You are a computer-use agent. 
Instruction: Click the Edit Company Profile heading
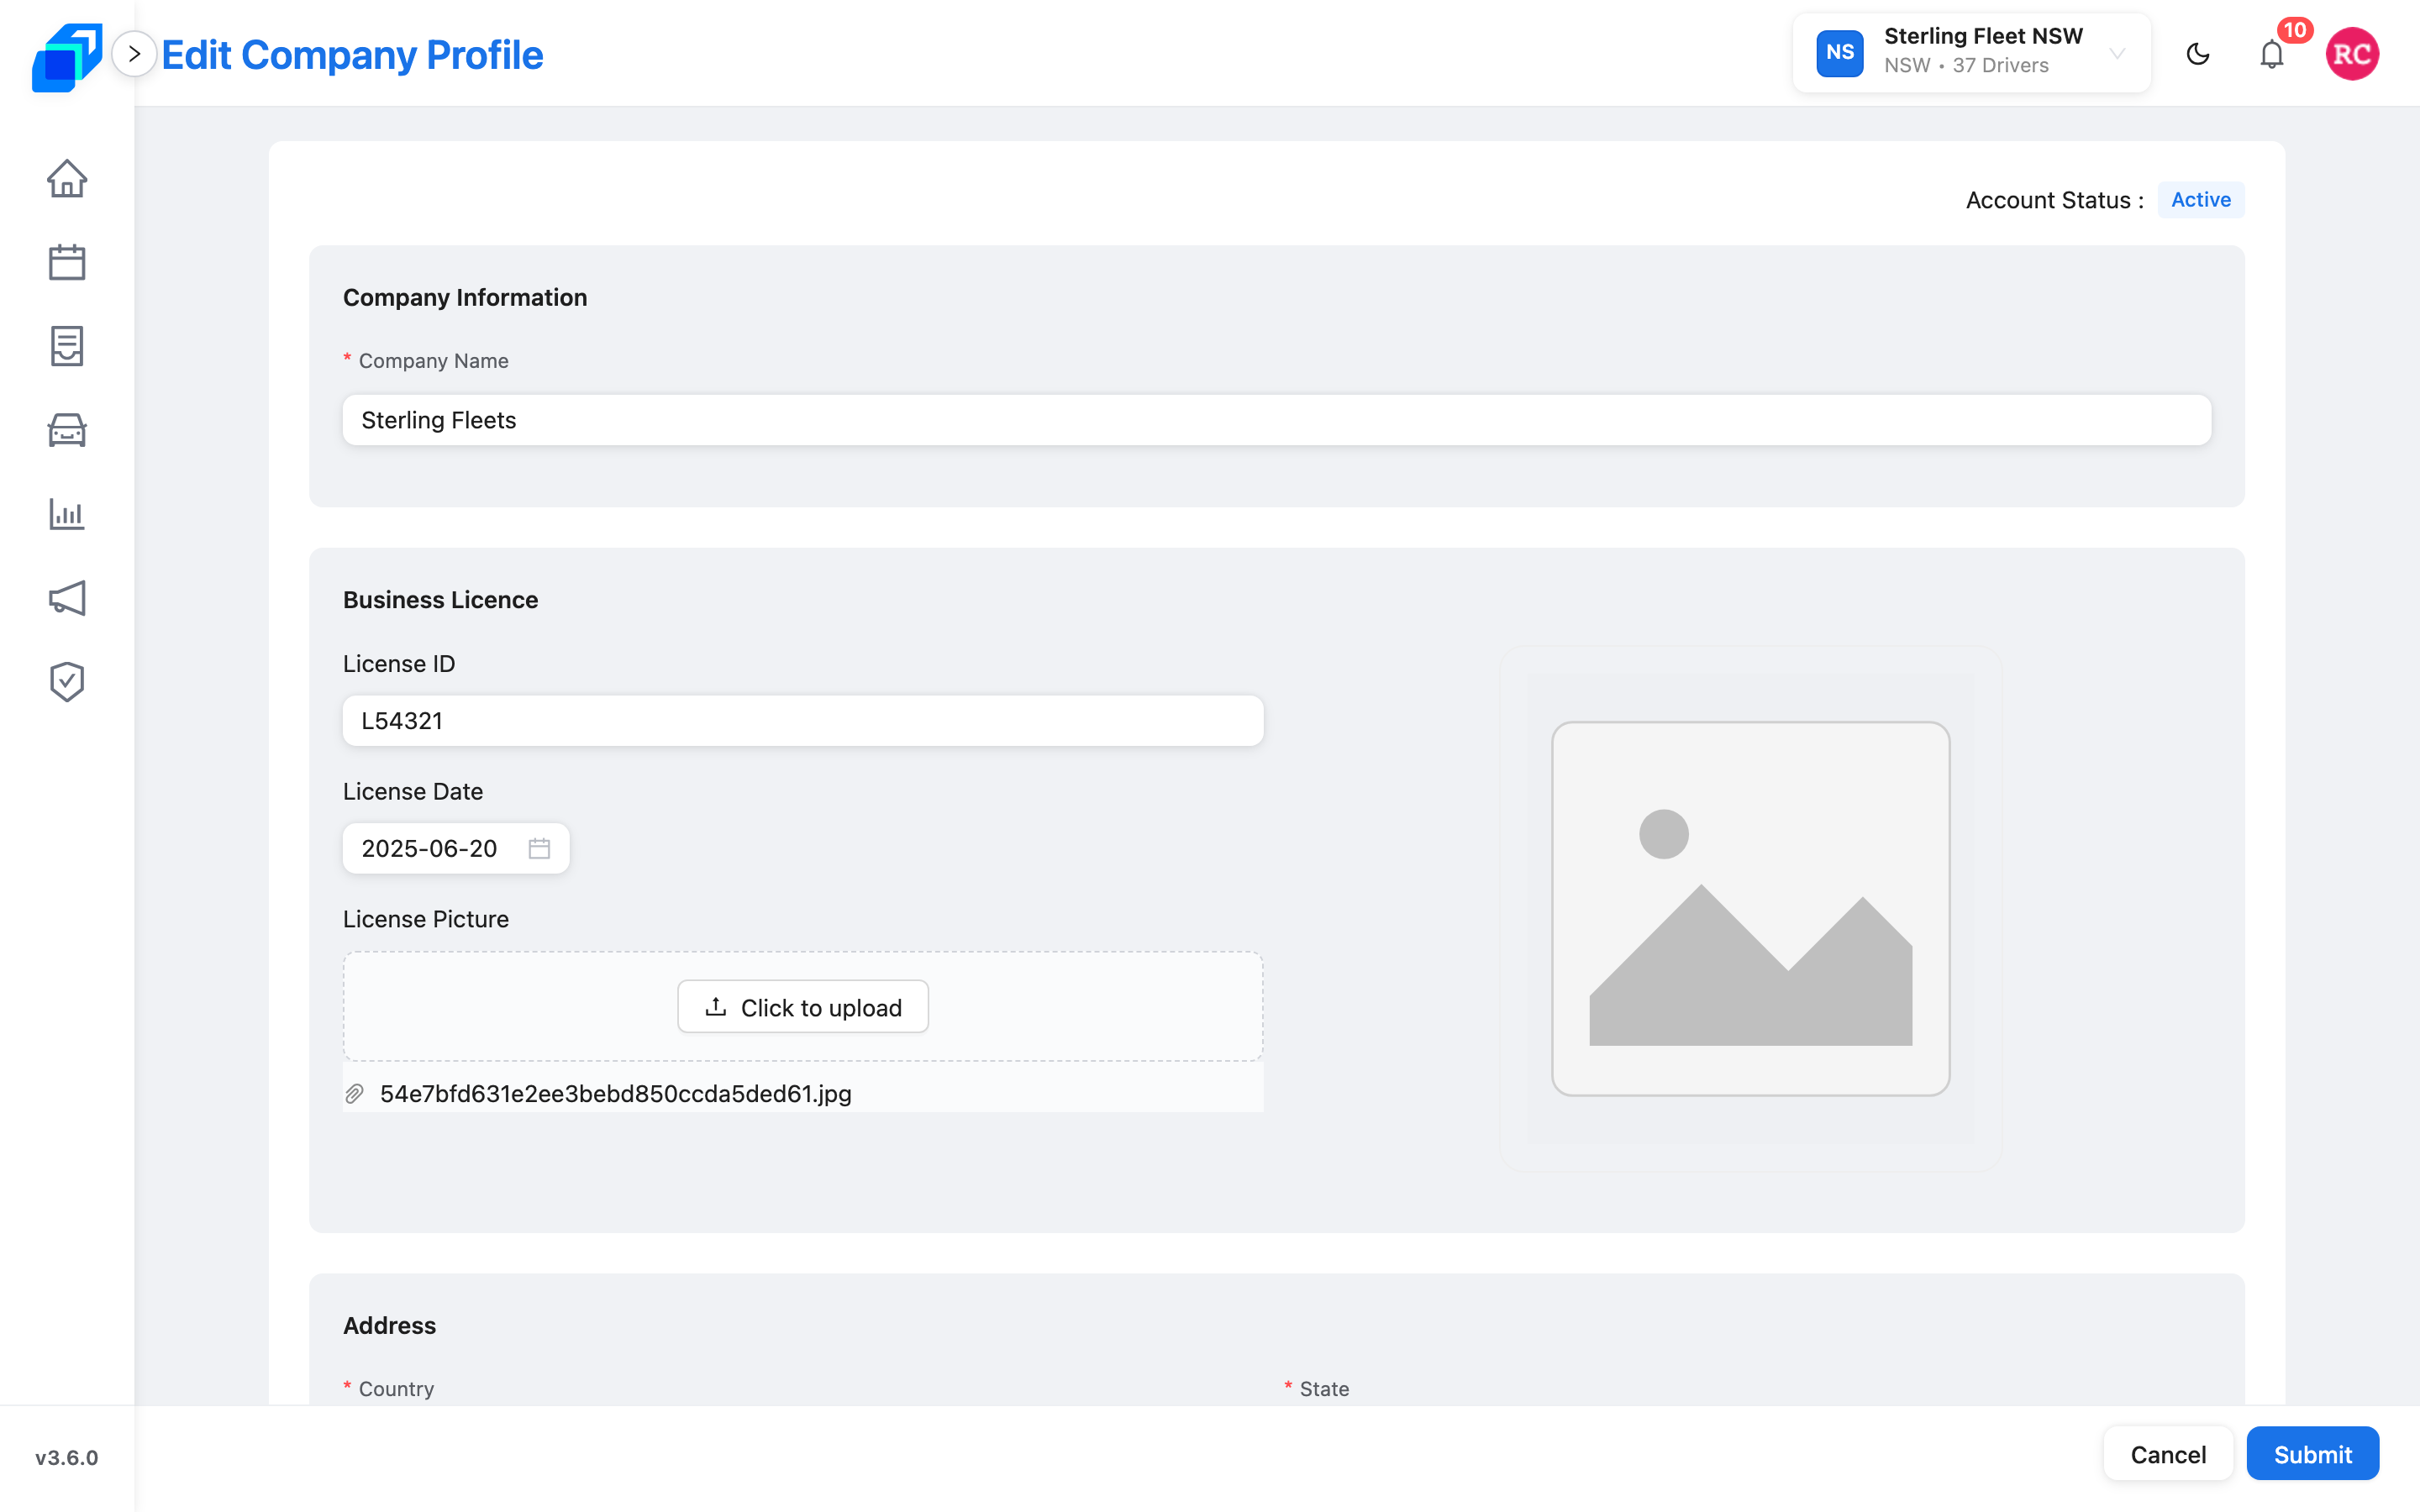[x=352, y=55]
